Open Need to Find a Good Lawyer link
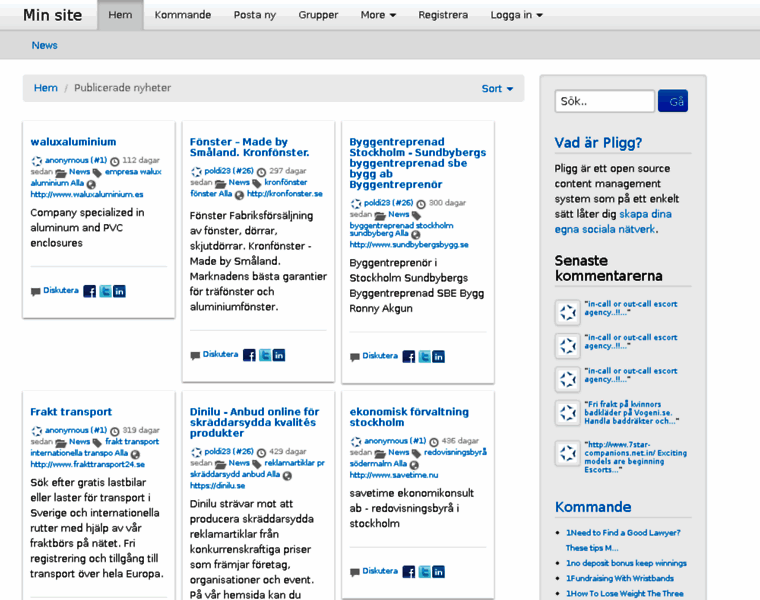The image size is (760, 600). tap(623, 540)
